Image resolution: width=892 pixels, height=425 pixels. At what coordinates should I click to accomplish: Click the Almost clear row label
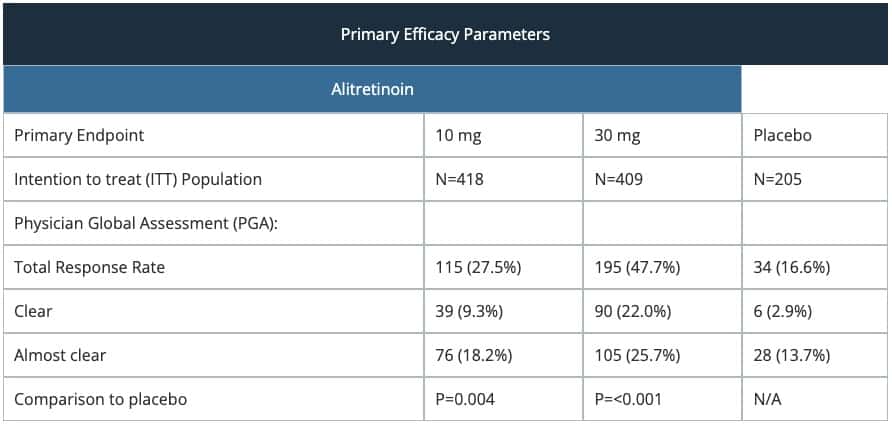pos(60,356)
